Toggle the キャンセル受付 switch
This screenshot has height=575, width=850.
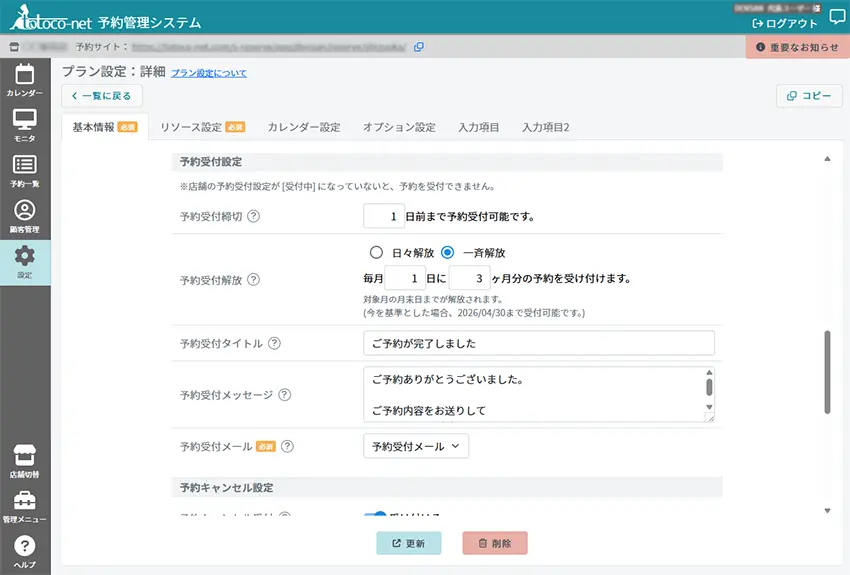[375, 516]
